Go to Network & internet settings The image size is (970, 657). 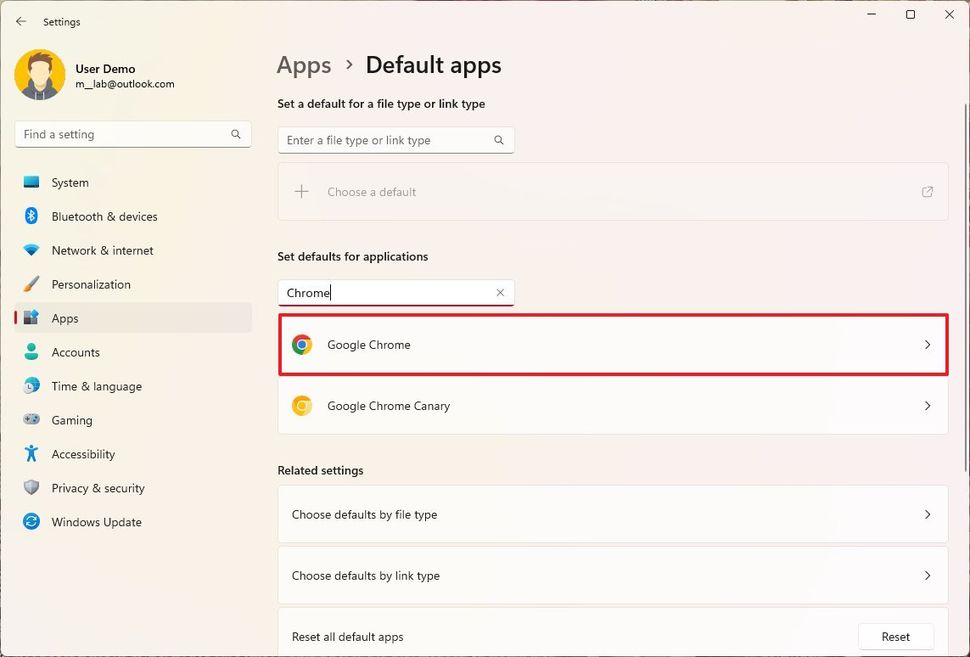[102, 251]
